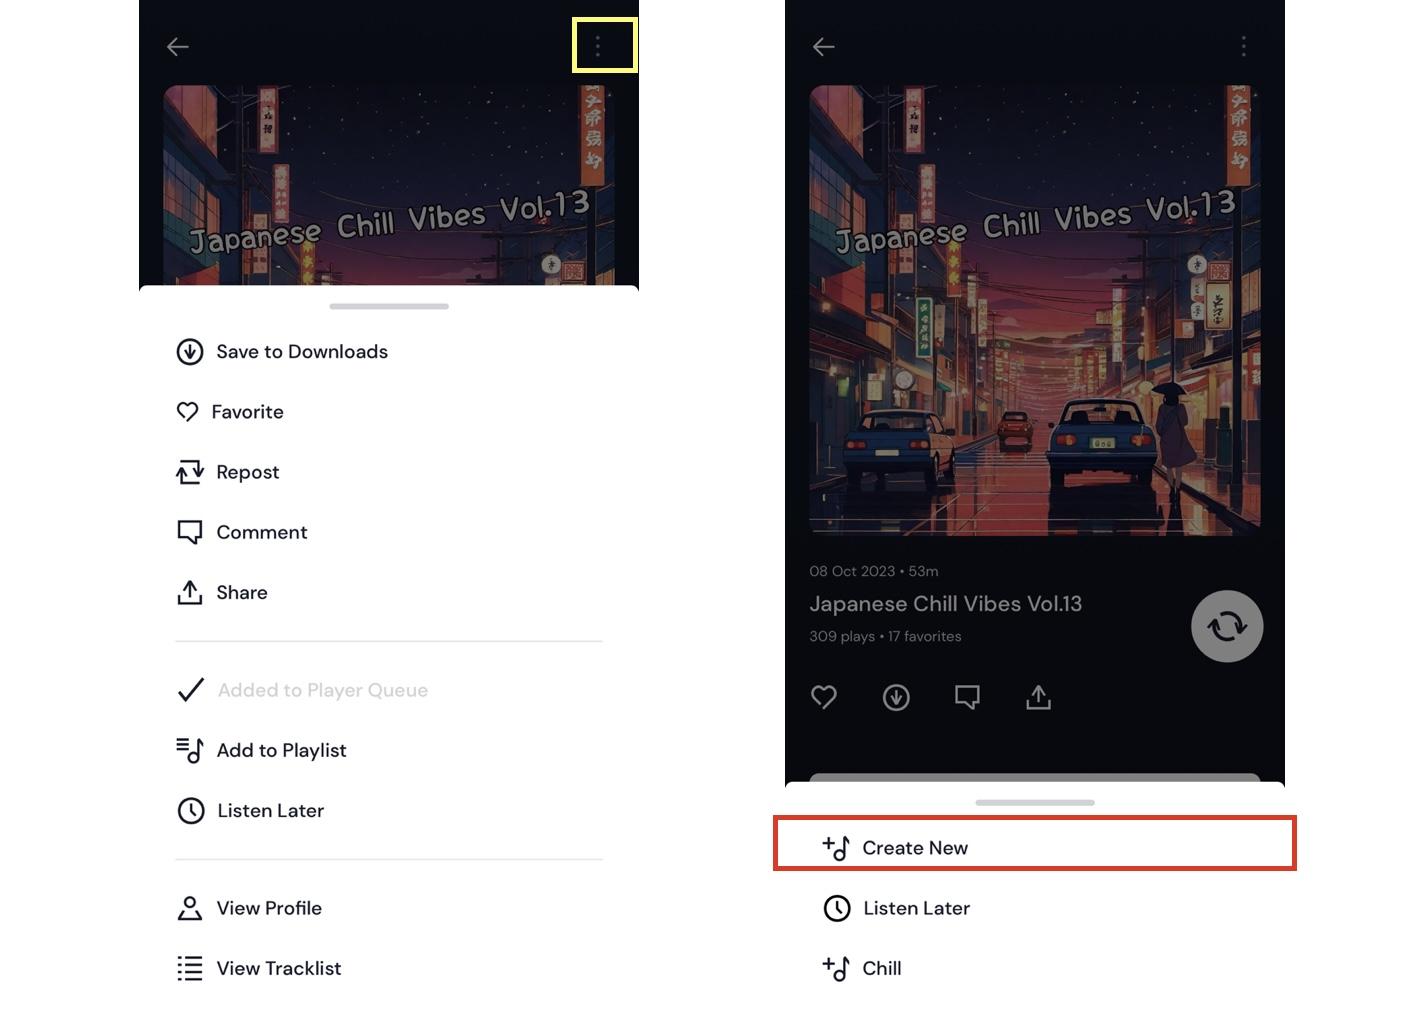Download track using icon below title
This screenshot has width=1424, height=1012.
tap(896, 697)
